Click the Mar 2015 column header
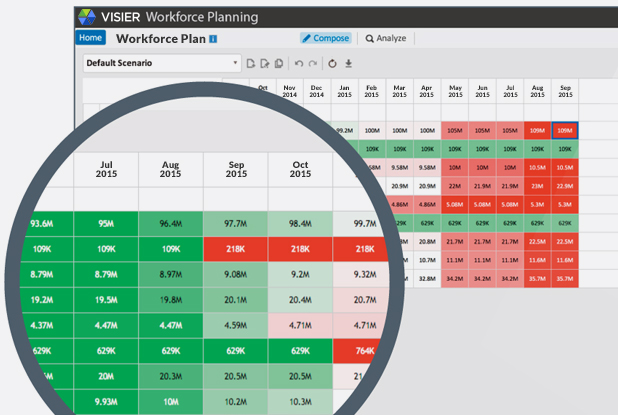 pyautogui.click(x=399, y=91)
